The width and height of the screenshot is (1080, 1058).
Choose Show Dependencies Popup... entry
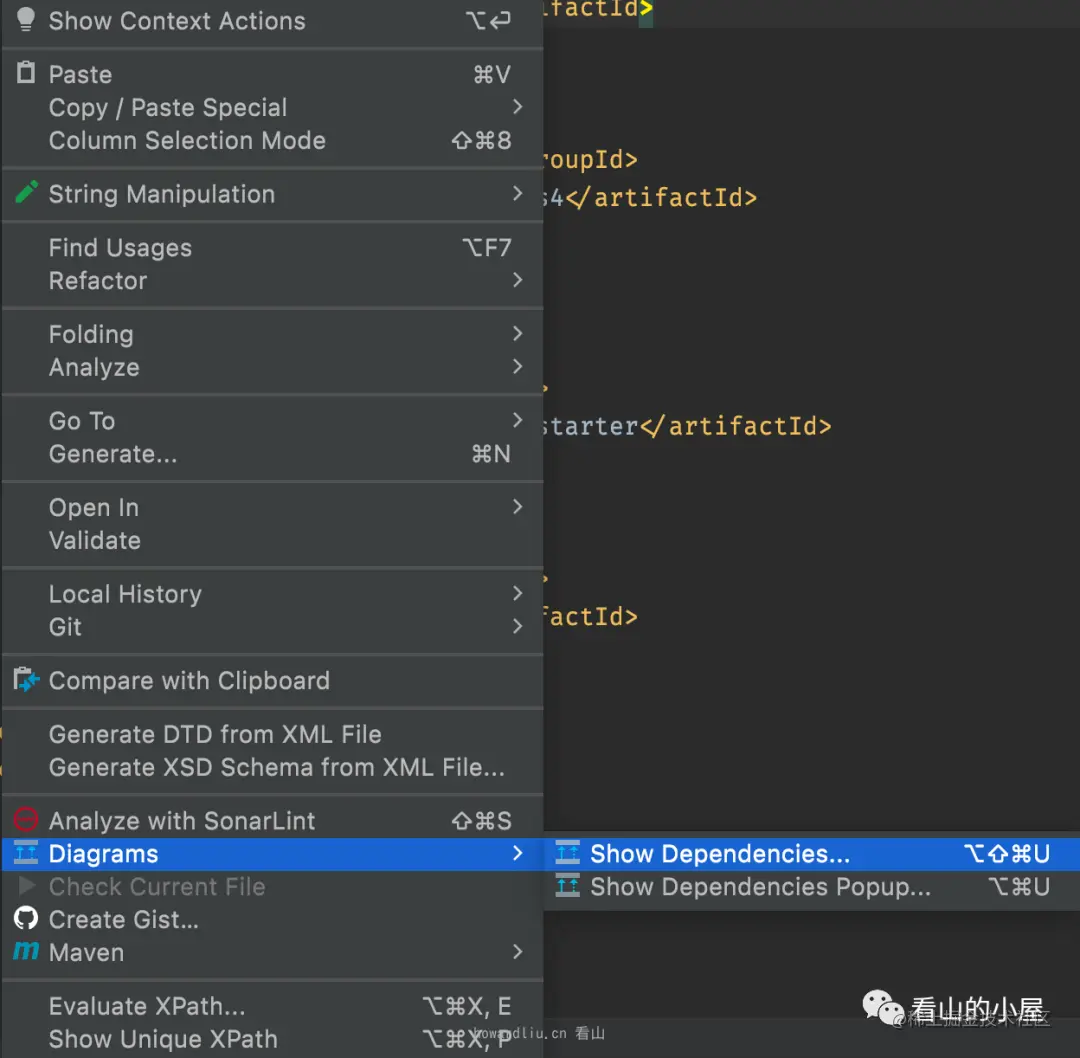pyautogui.click(x=760, y=886)
